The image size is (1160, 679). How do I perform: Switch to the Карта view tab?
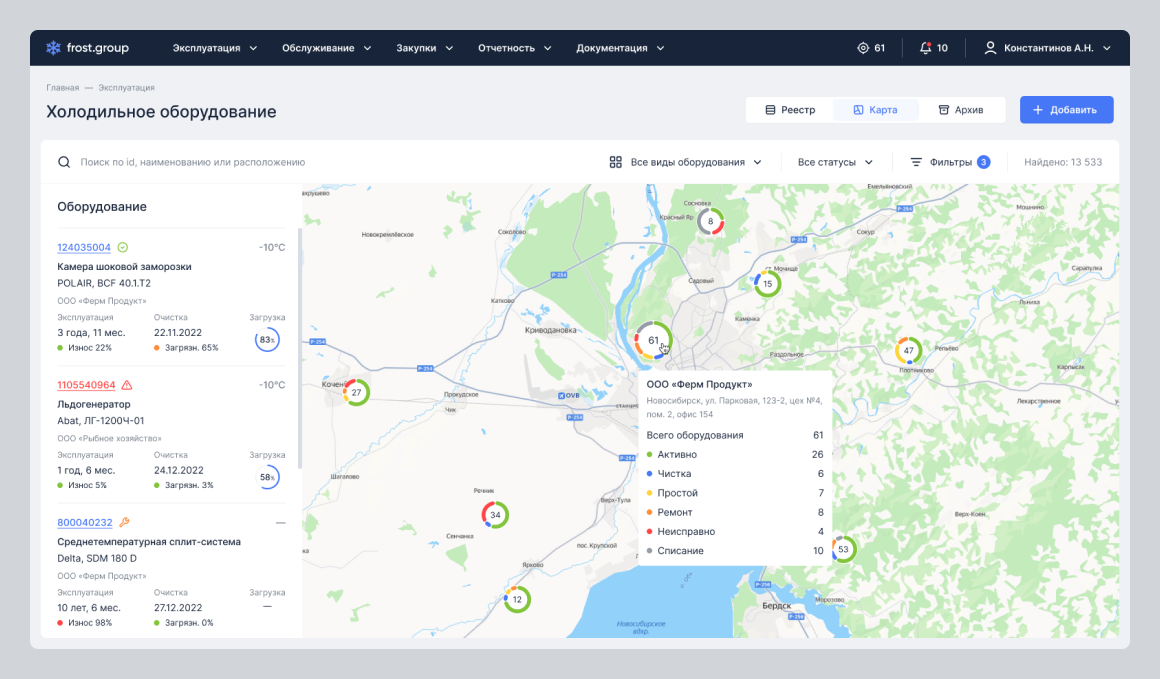[875, 109]
